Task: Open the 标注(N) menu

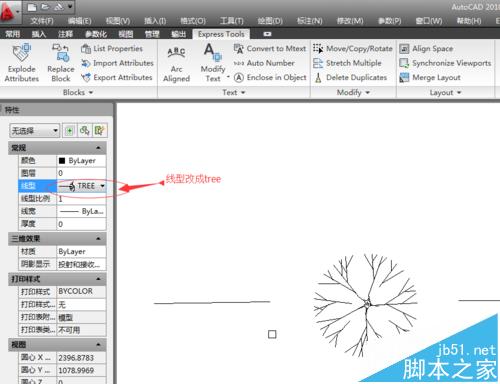Action: [x=310, y=21]
